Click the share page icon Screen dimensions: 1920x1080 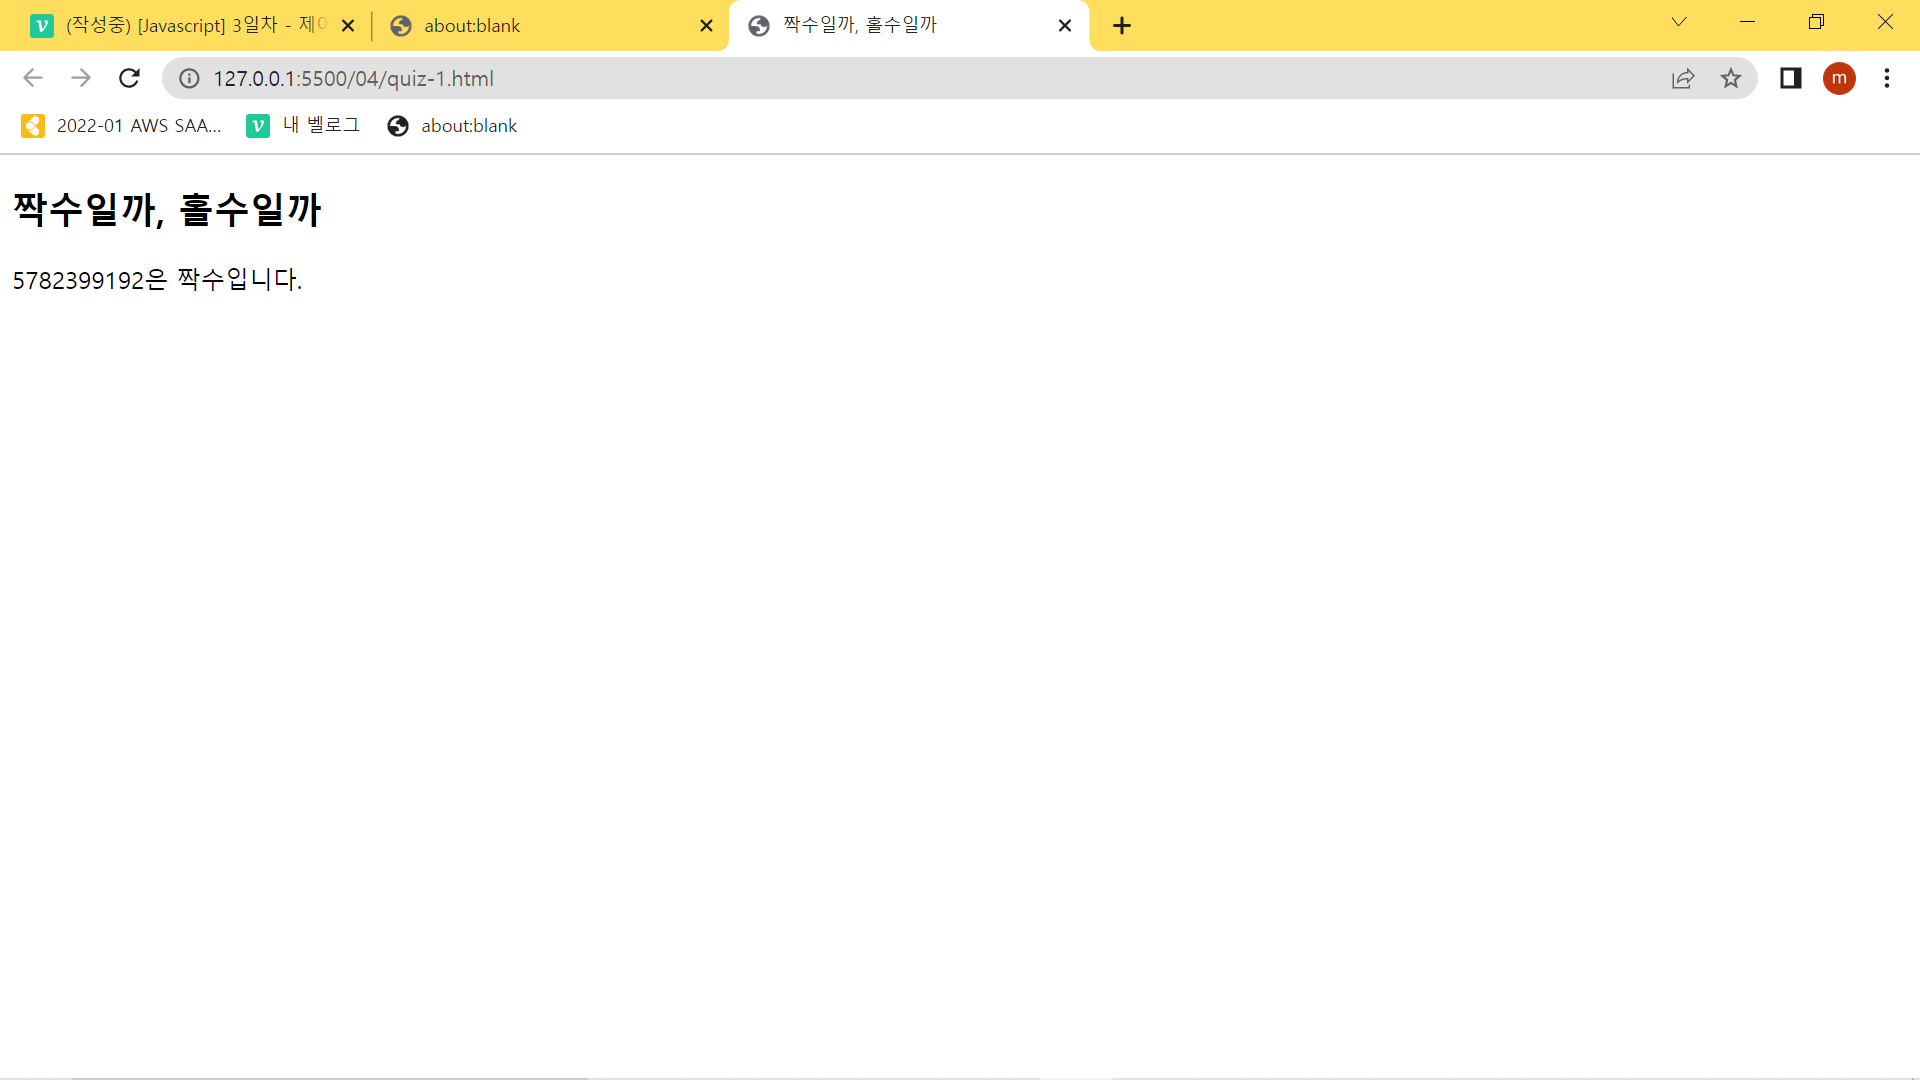[1683, 78]
